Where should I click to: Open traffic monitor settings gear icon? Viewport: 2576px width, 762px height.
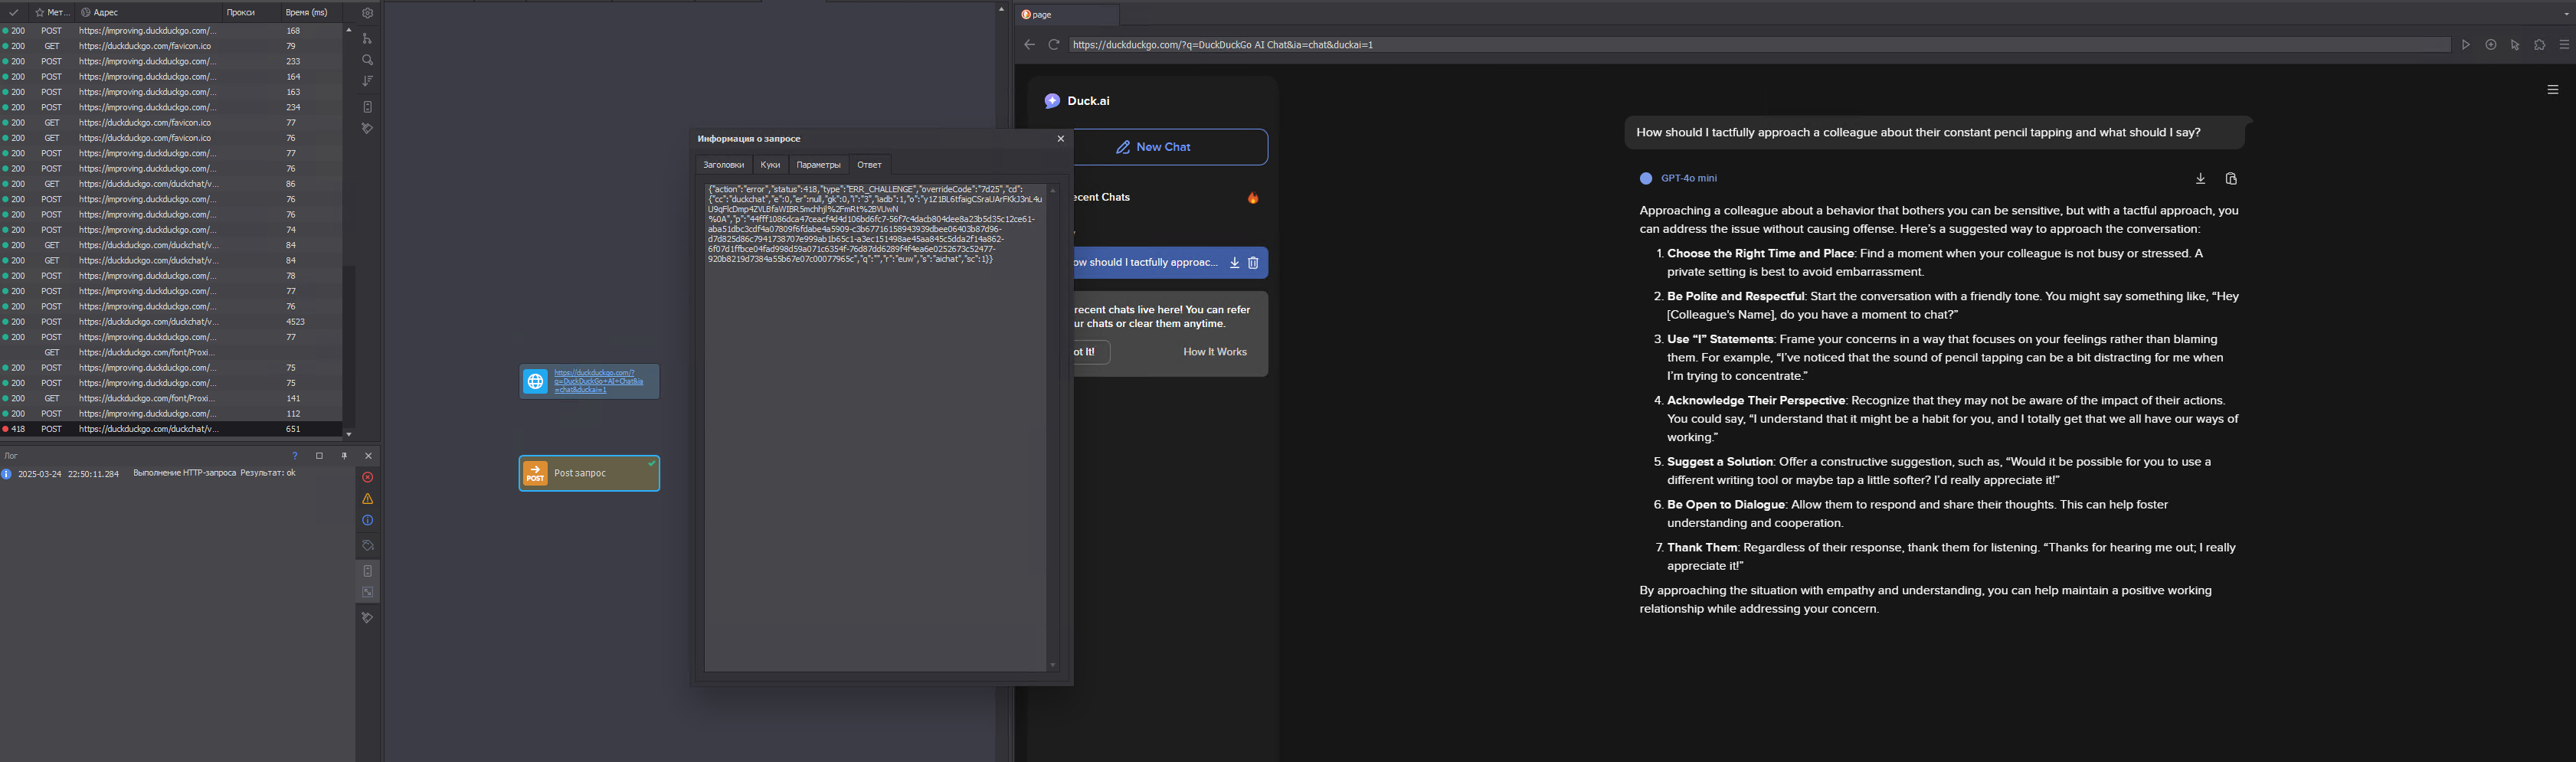pyautogui.click(x=367, y=13)
